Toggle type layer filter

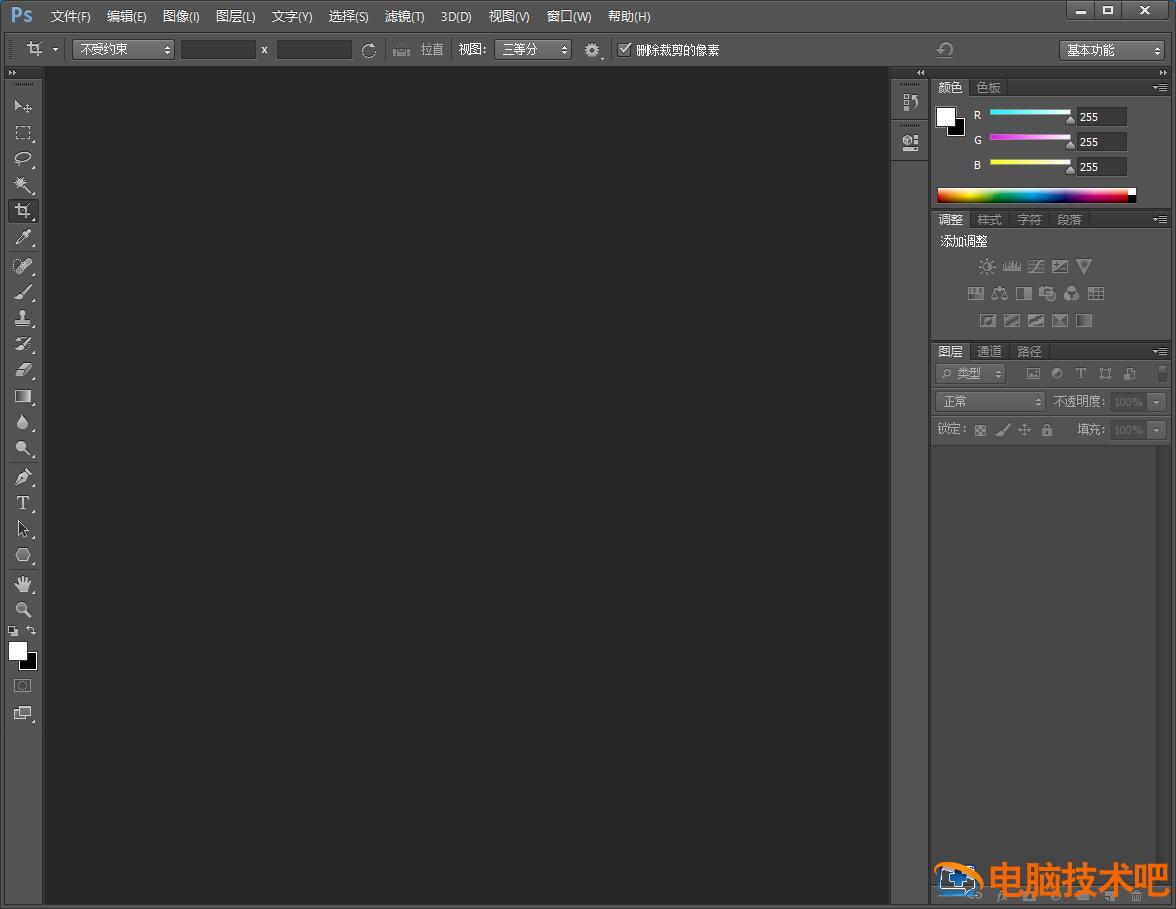(x=1081, y=373)
